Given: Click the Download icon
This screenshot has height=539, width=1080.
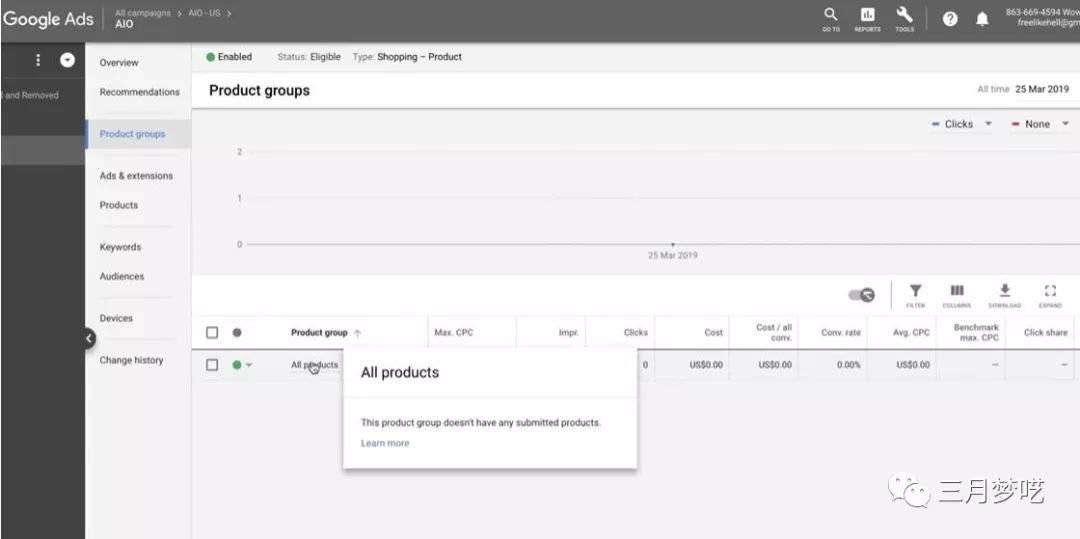Looking at the screenshot, I should (1005, 294).
